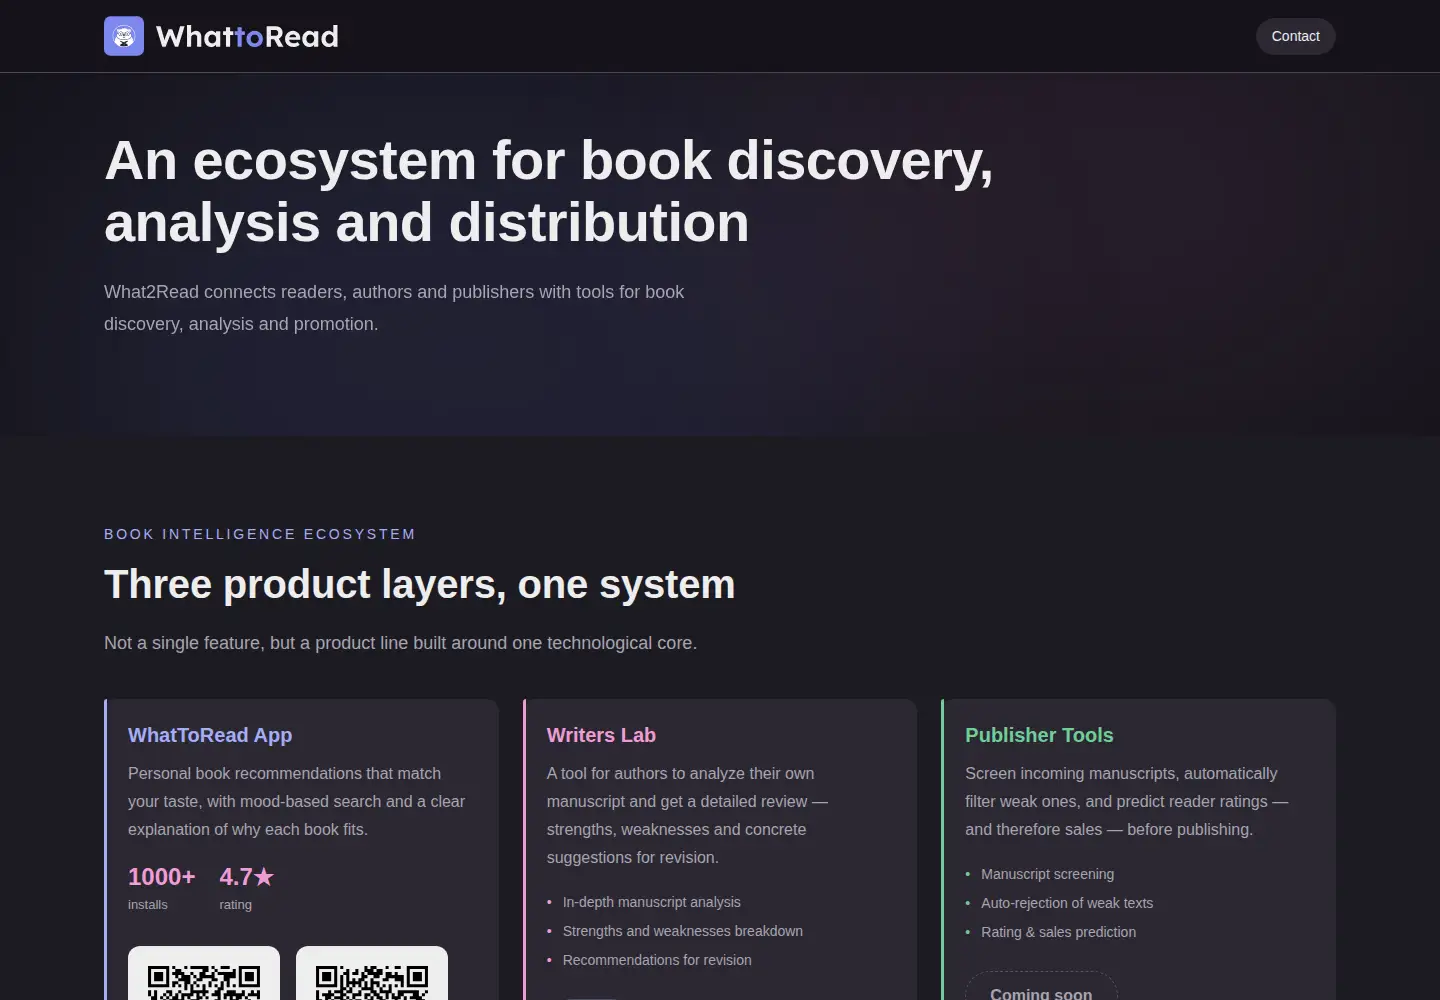The width and height of the screenshot is (1440, 1000).
Task: Click the "An ecosystem for book discovery" headline
Action: click(x=549, y=191)
